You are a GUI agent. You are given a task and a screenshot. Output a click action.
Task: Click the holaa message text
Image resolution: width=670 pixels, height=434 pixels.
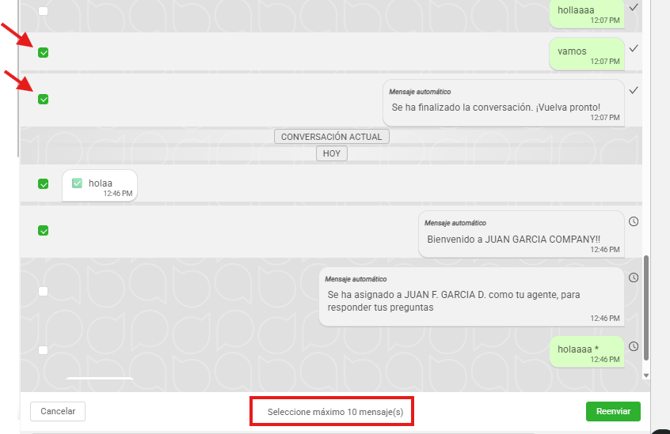[100, 183]
